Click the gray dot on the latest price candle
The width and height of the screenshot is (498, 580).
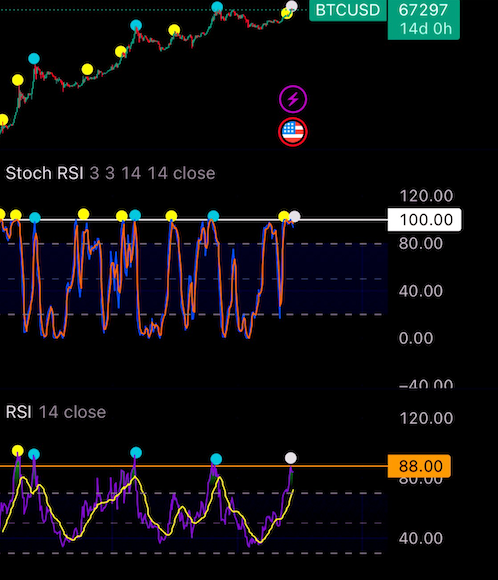(292, 6)
